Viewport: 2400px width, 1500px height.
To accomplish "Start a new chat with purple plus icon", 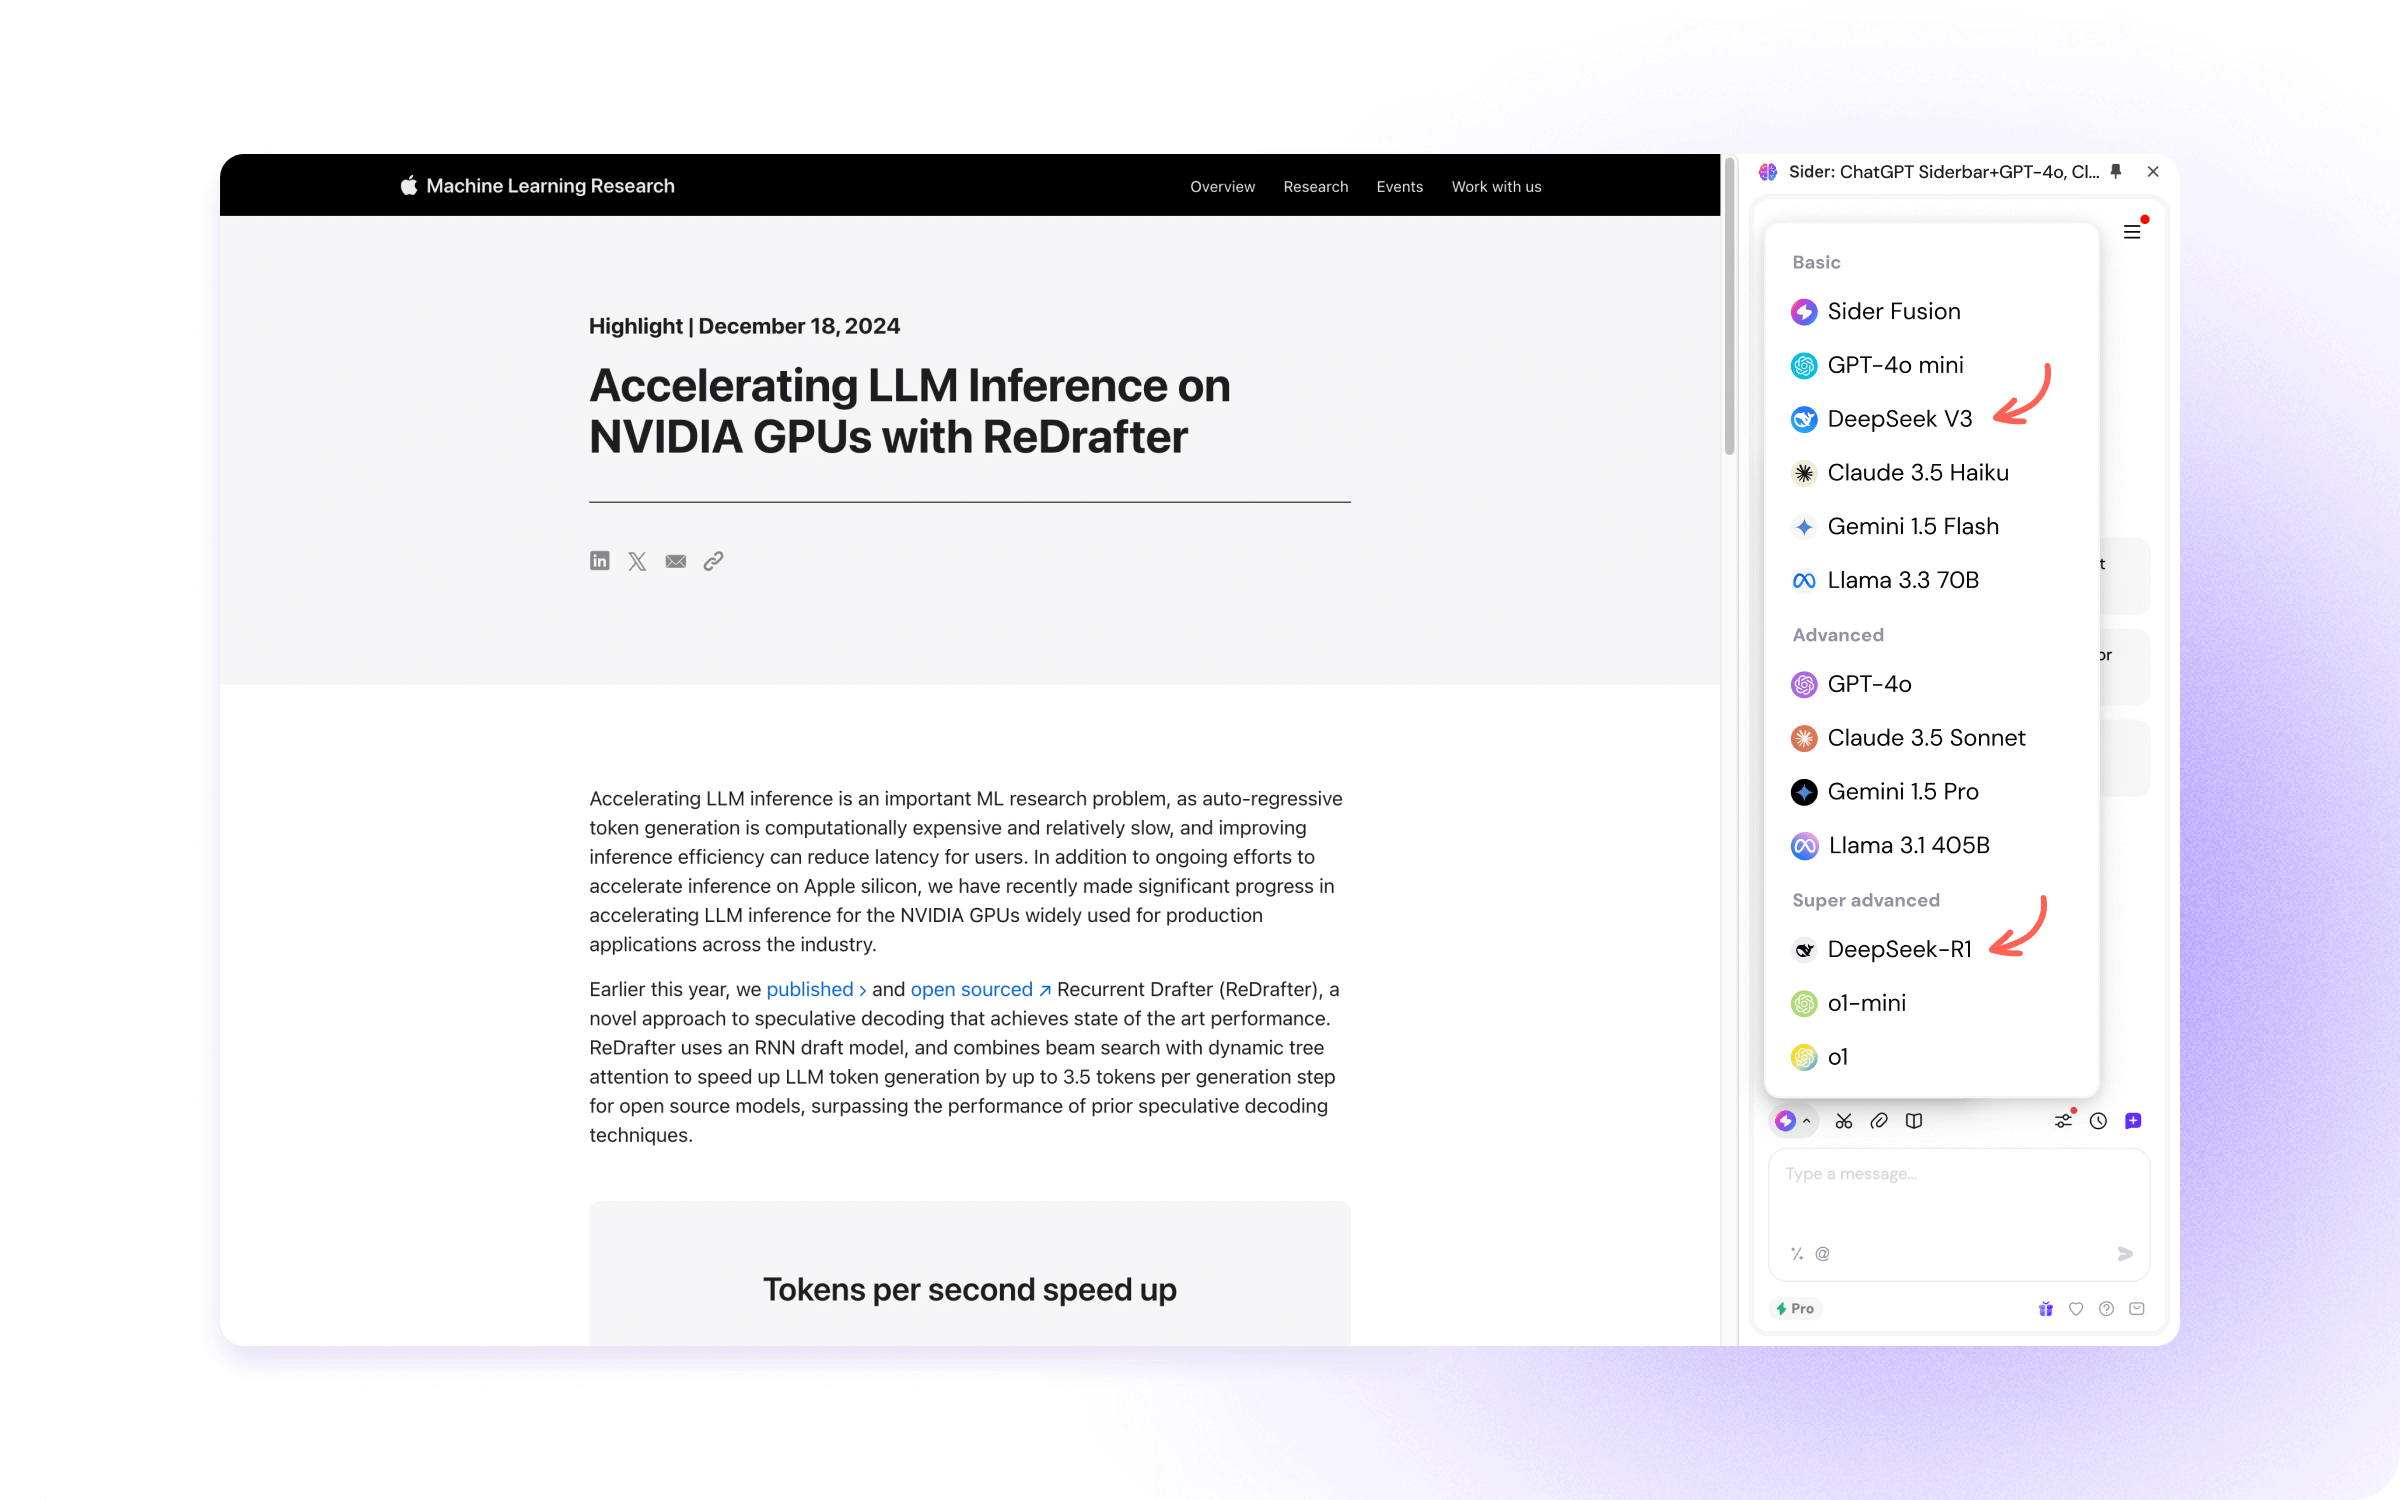I will (2133, 1121).
